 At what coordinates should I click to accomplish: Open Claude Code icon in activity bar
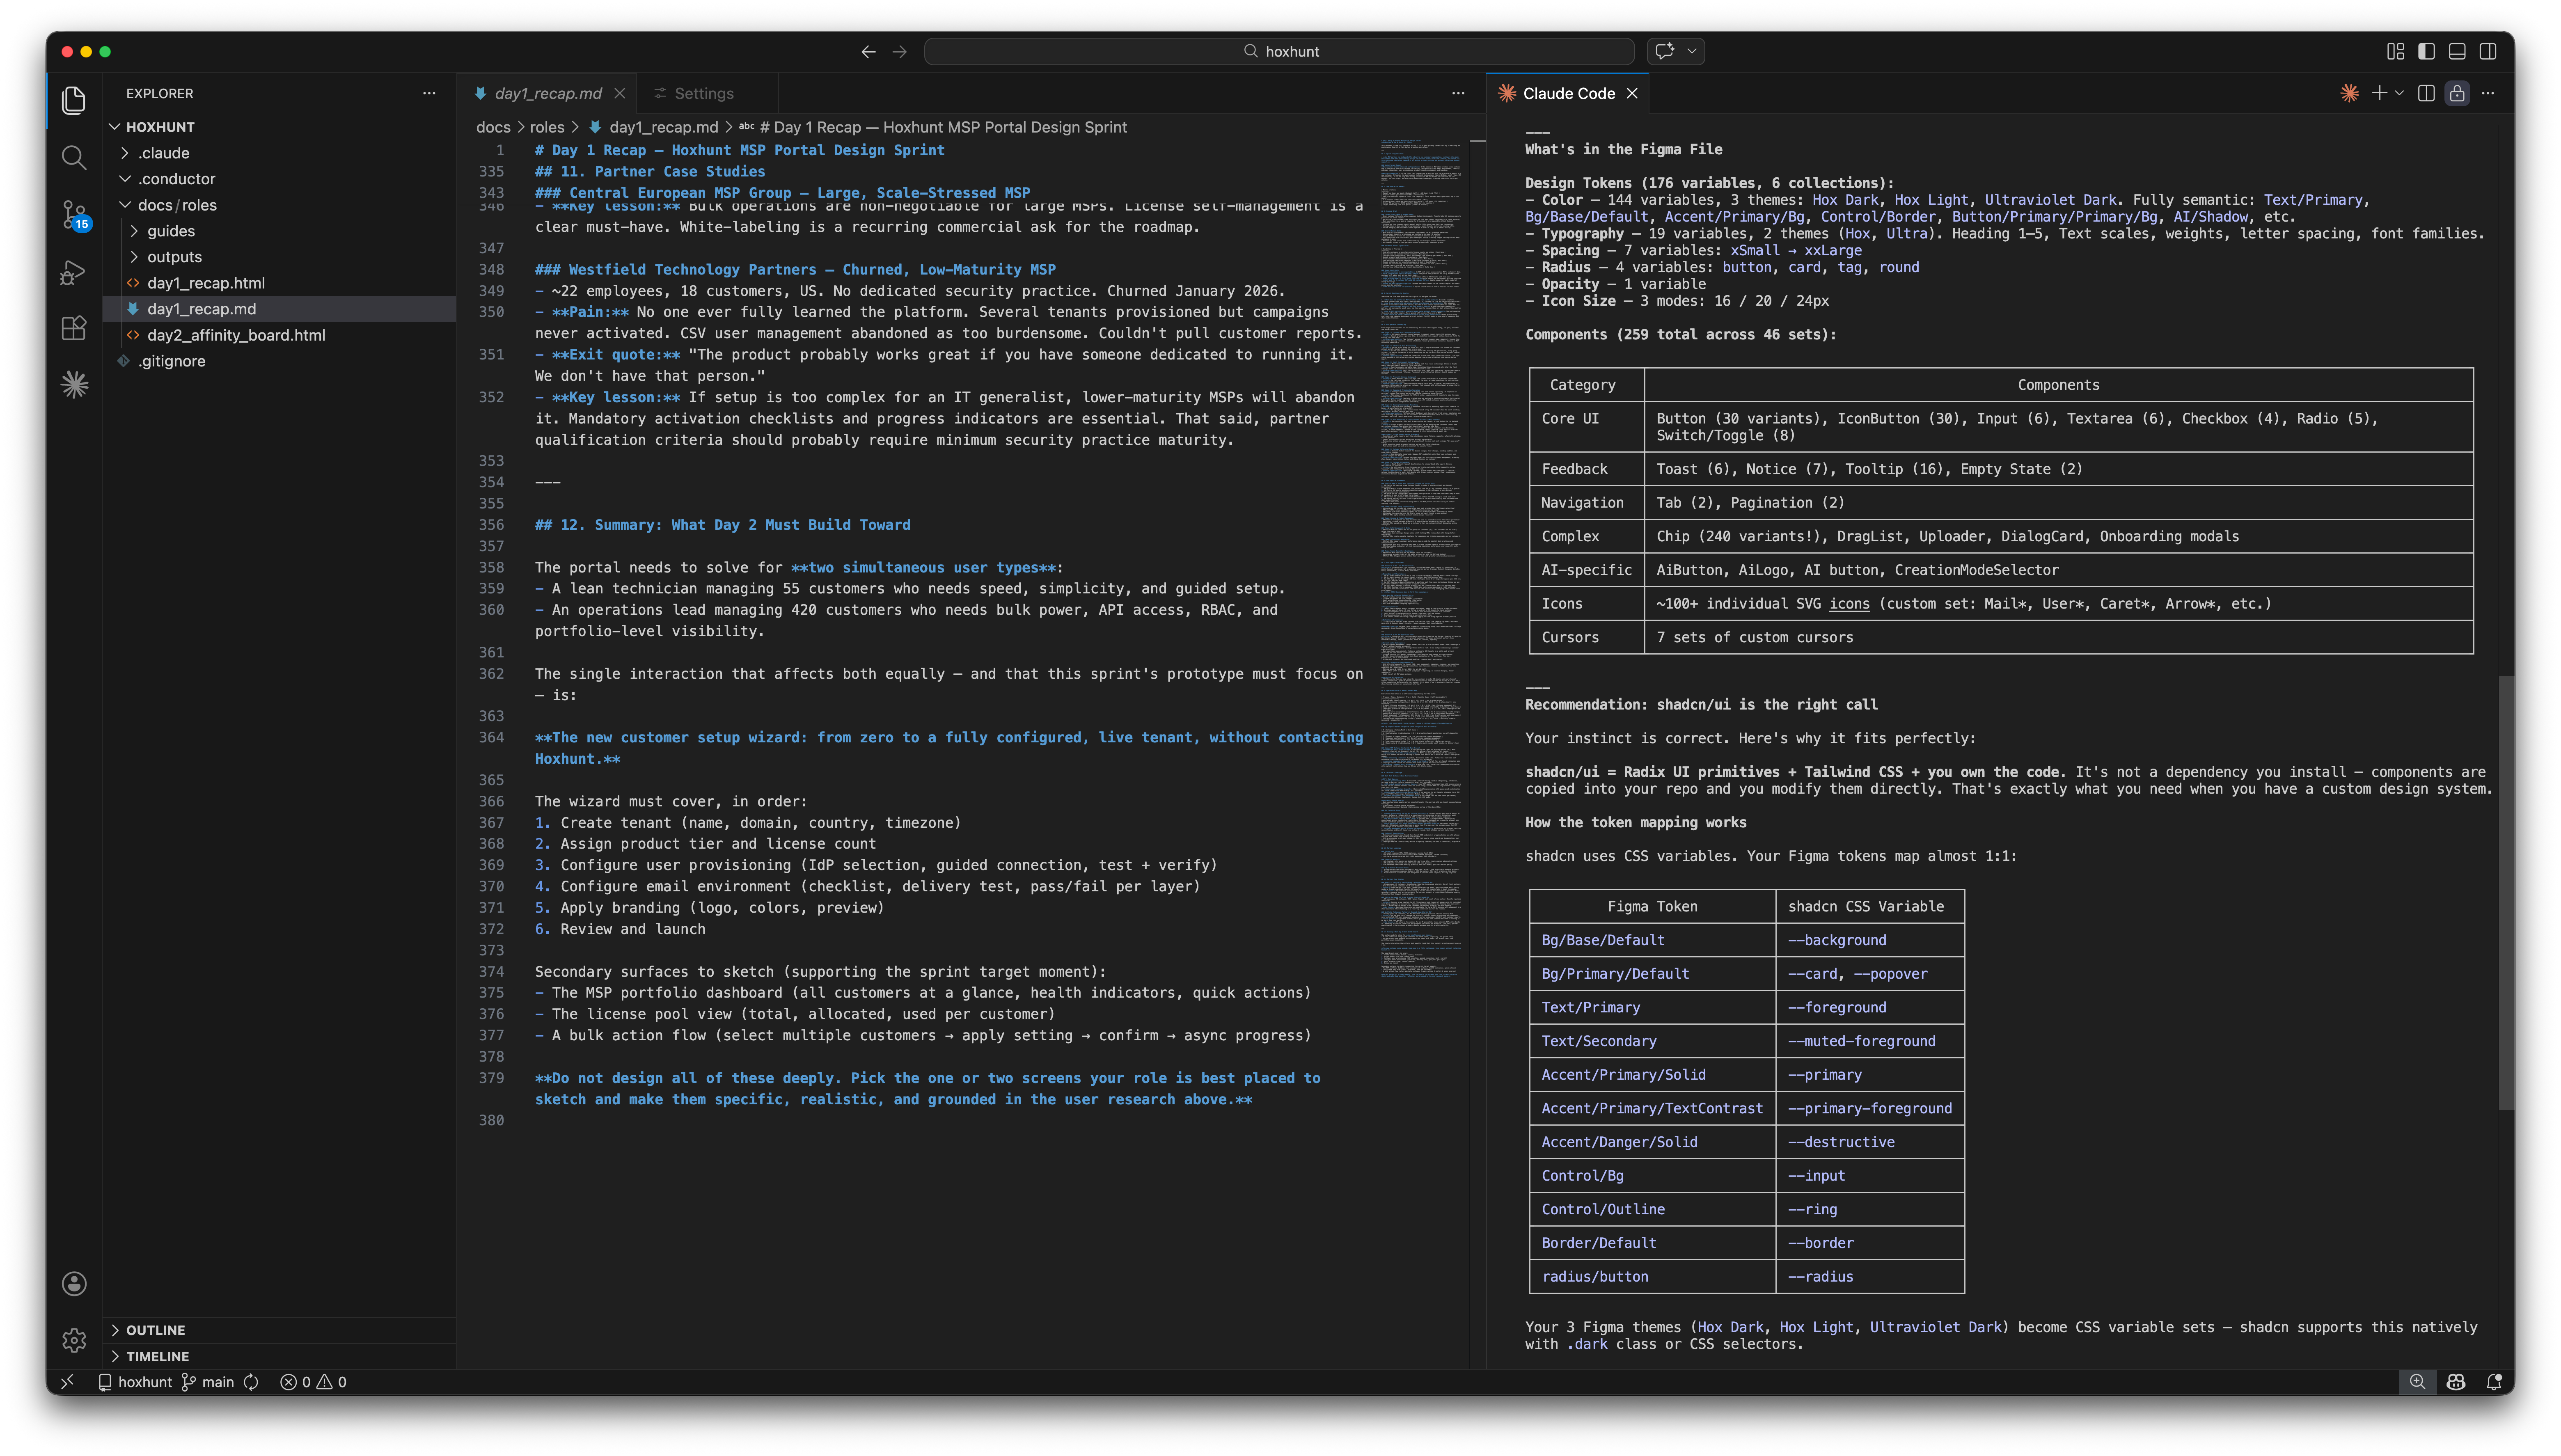73,385
